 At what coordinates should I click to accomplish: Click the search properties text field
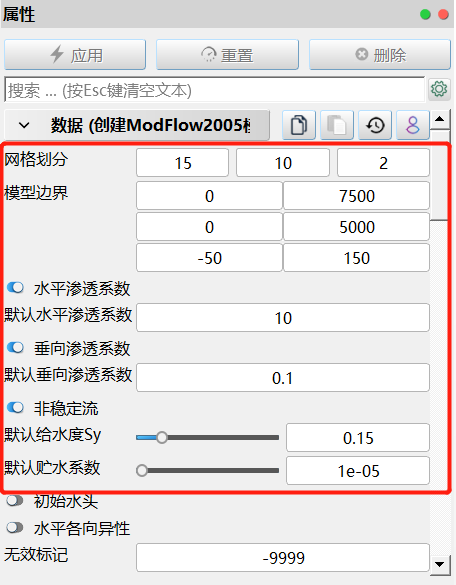215,90
